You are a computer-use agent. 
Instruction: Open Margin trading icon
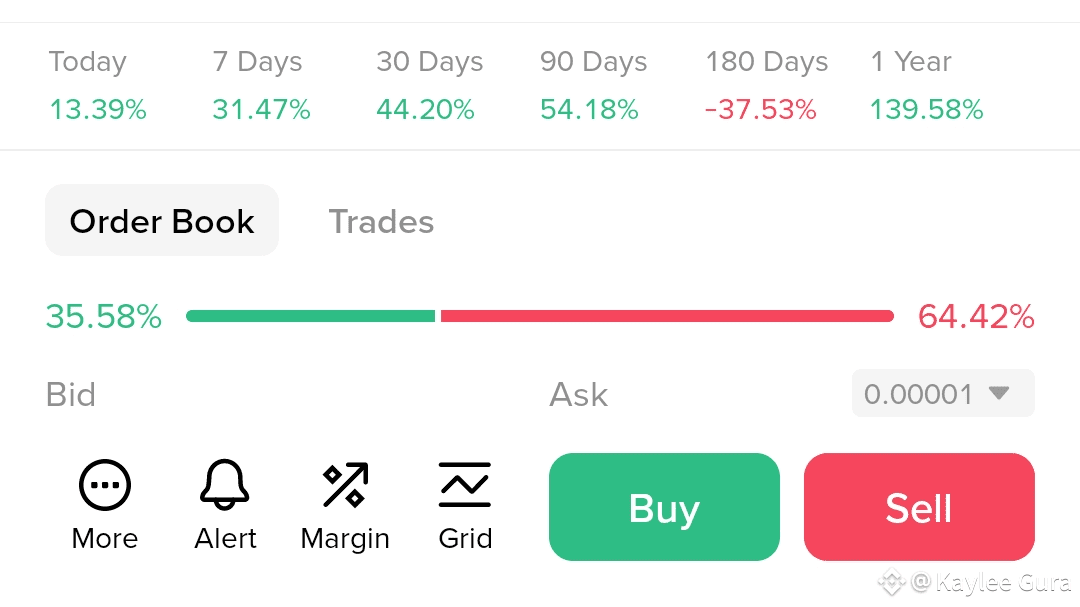click(345, 487)
